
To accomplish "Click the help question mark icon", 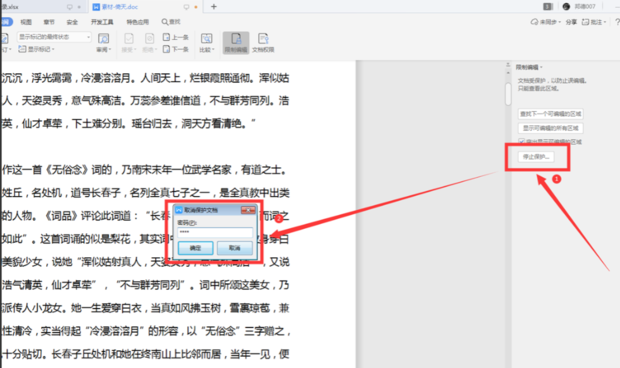I will (617, 22).
